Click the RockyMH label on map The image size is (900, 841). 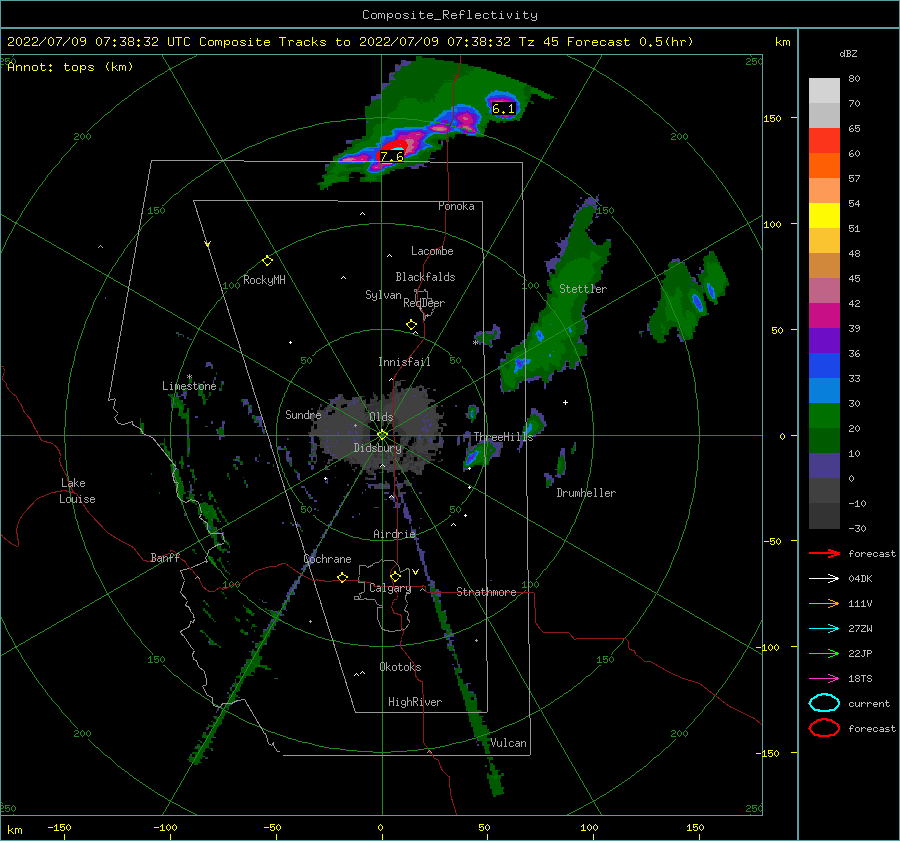(264, 280)
